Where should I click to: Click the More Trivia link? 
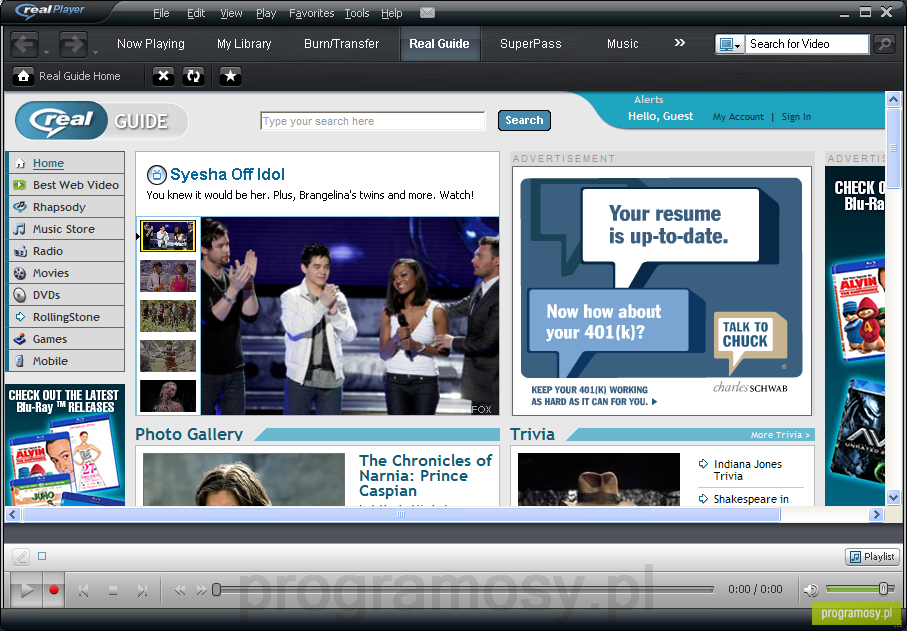pos(780,435)
